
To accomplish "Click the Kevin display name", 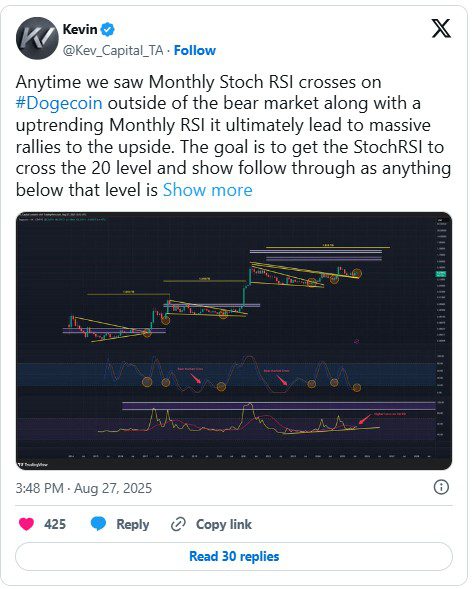I will [80, 29].
